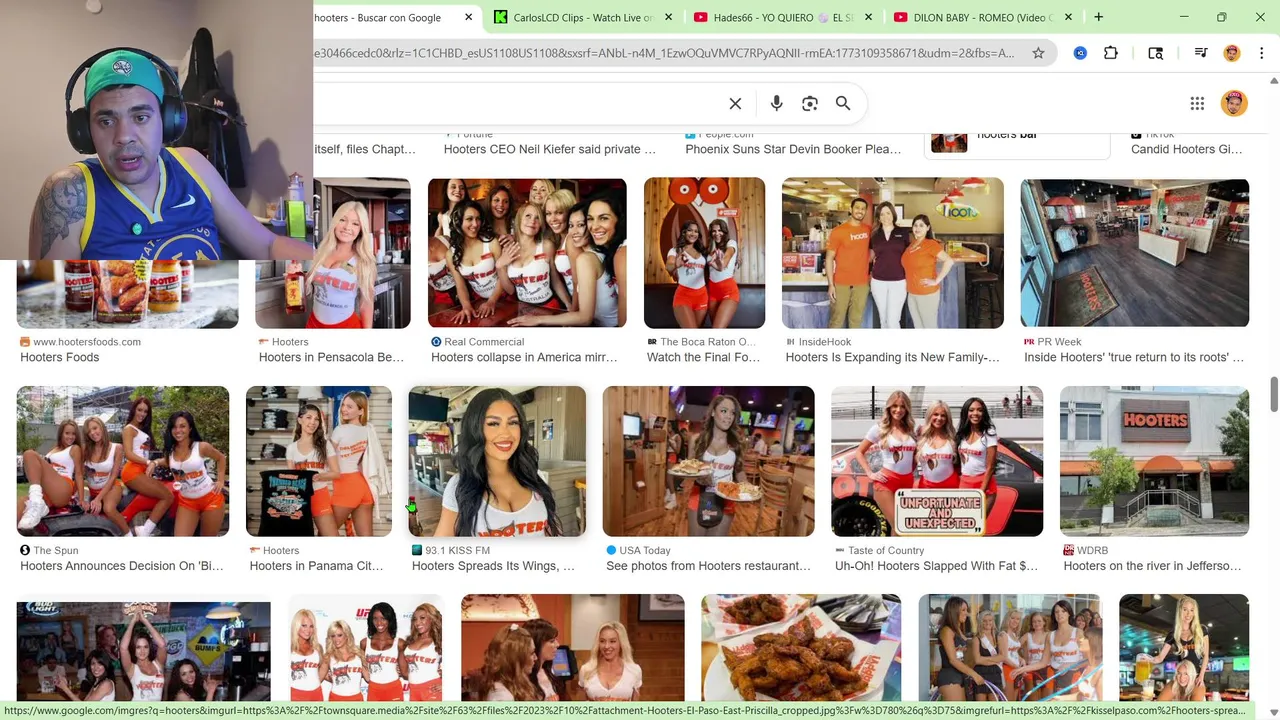Submit search with magnifier icon

(843, 103)
